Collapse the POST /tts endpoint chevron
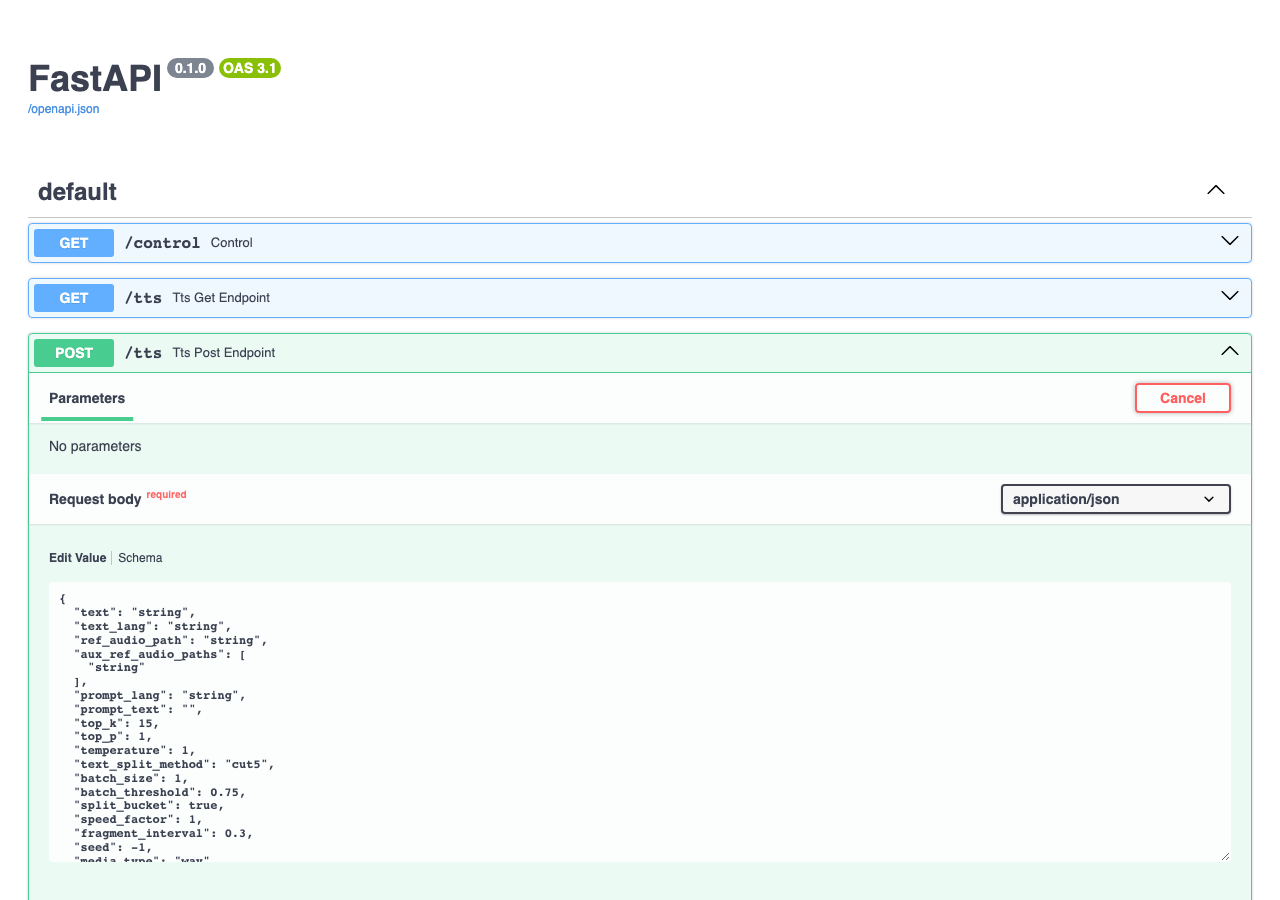 pos(1230,352)
